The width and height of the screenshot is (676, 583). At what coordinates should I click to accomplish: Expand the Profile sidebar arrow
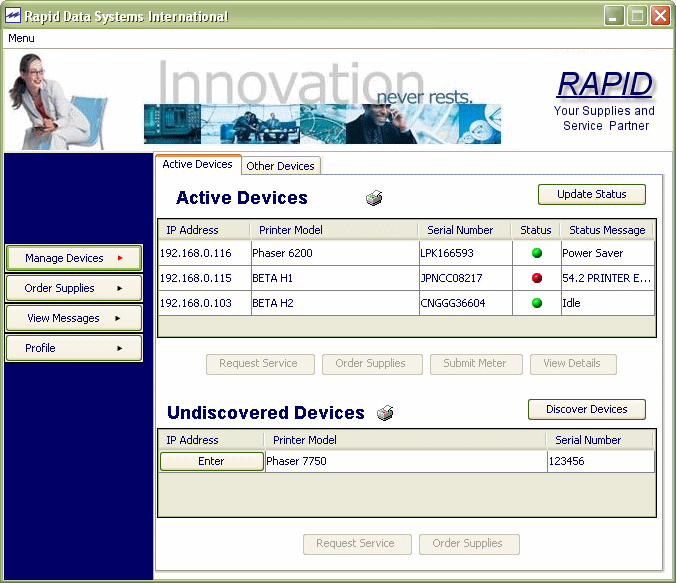click(x=120, y=348)
